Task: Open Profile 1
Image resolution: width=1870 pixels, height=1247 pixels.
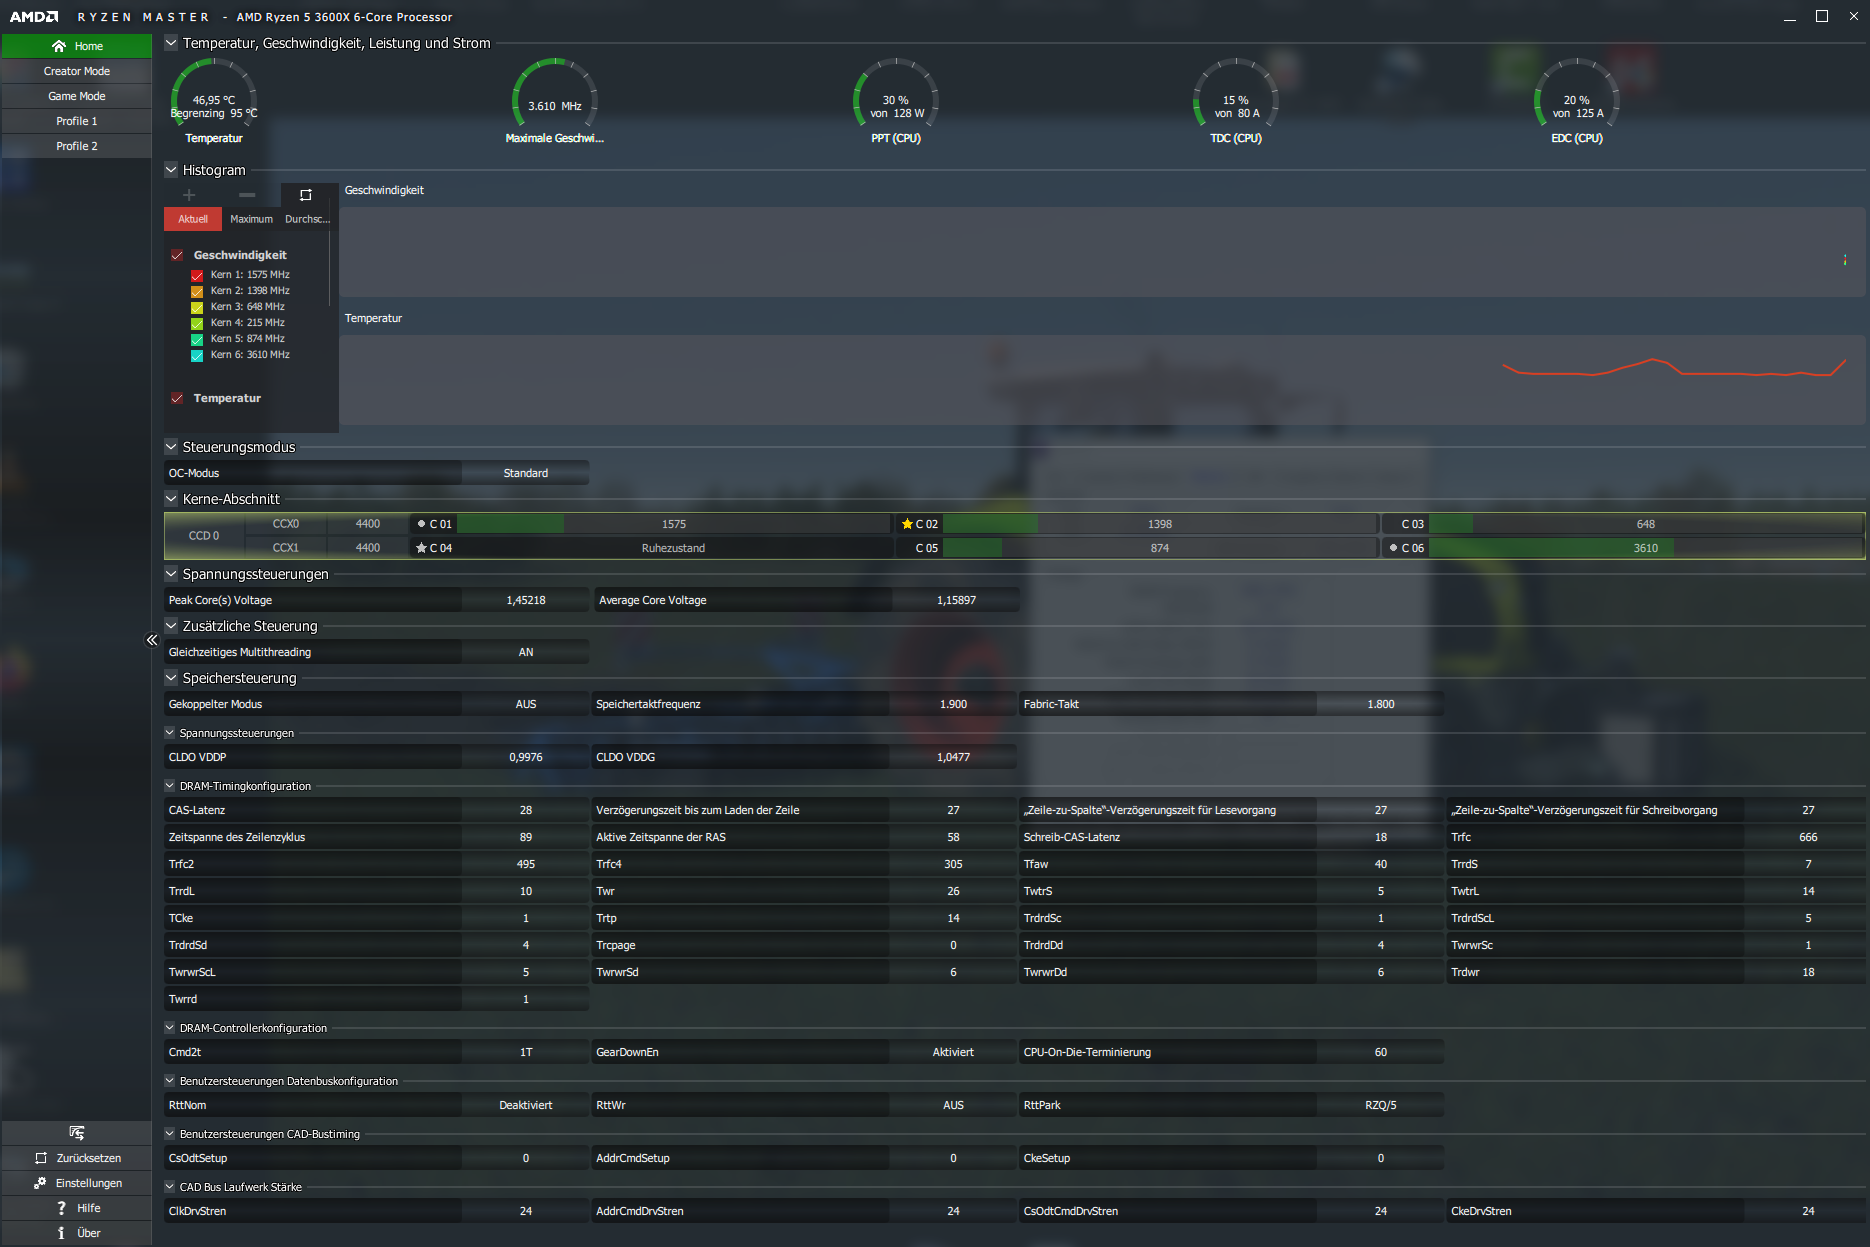Action: point(77,121)
